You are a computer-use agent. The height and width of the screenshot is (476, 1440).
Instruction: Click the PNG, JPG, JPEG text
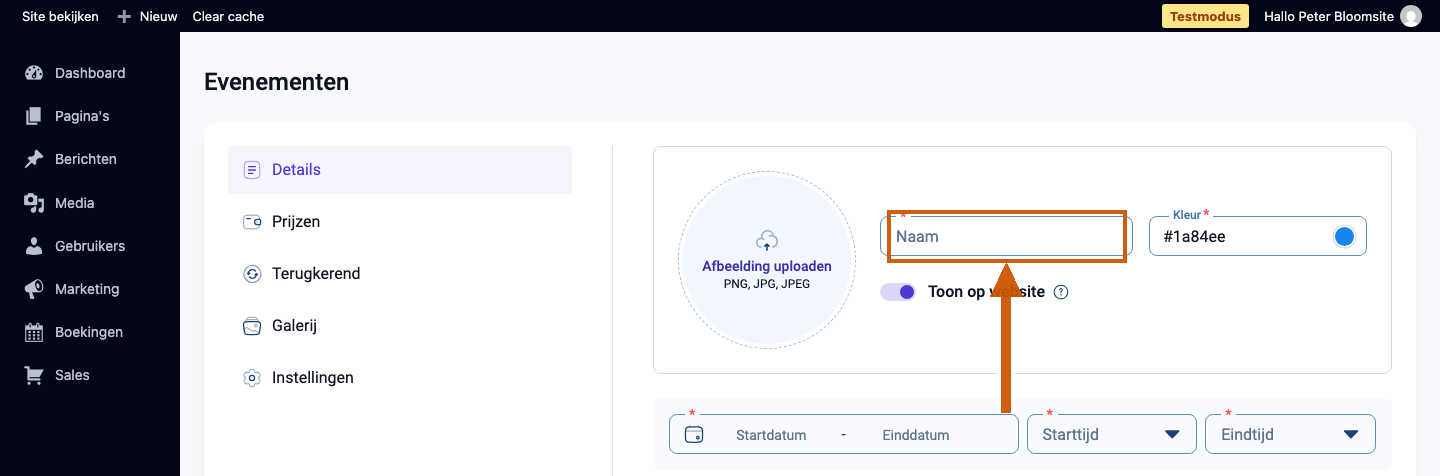[x=767, y=284]
